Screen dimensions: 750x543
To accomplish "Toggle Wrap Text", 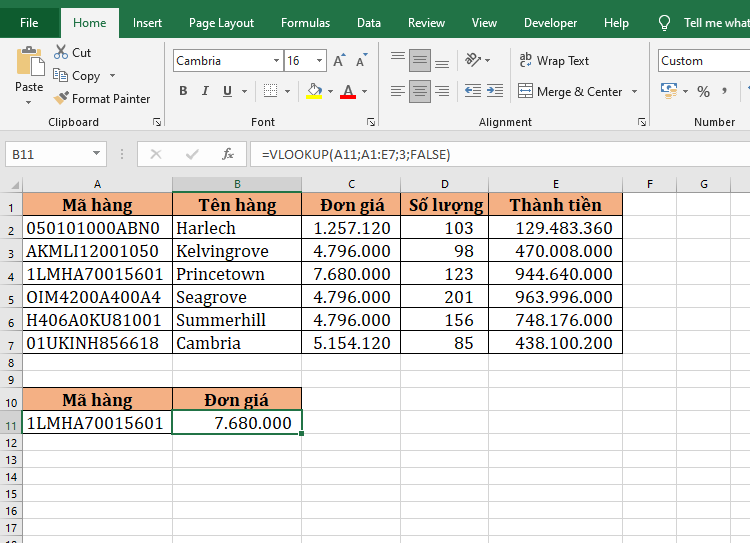I will pyautogui.click(x=554, y=61).
